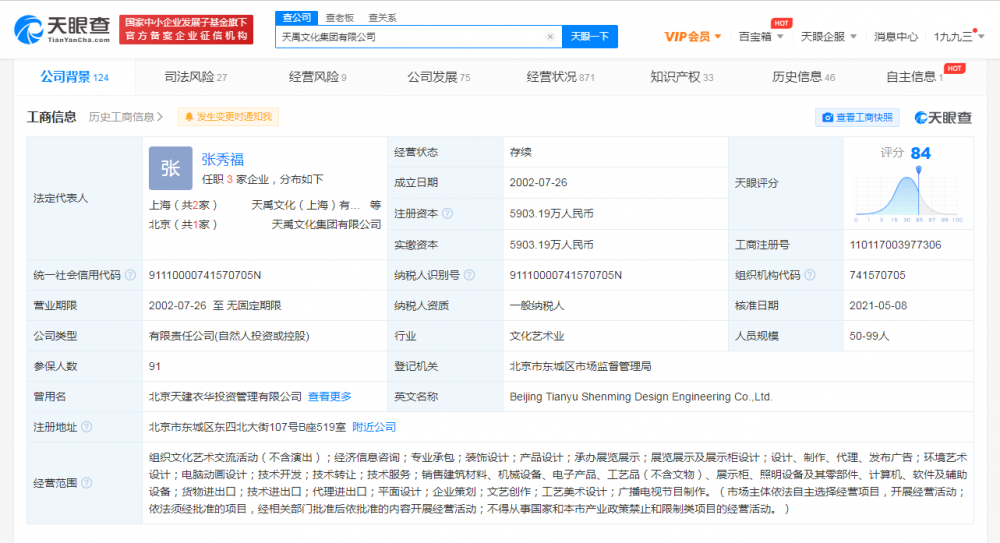Click the score marker on 天眼评分 chart
The height and width of the screenshot is (543, 1000).
[918, 169]
